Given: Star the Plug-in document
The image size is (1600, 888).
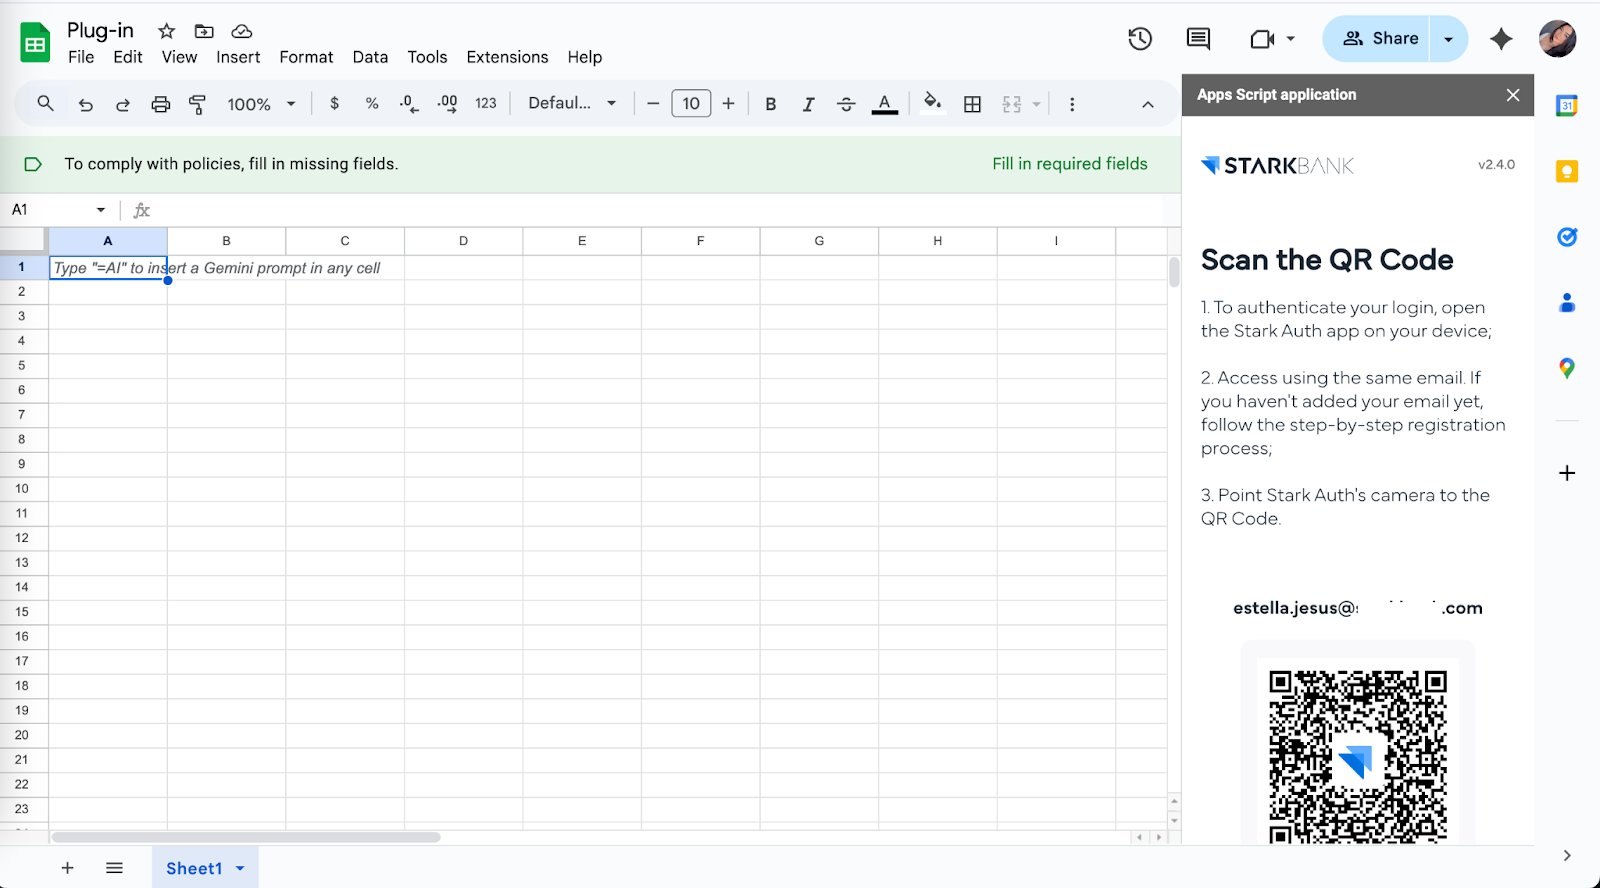Looking at the screenshot, I should [x=167, y=31].
